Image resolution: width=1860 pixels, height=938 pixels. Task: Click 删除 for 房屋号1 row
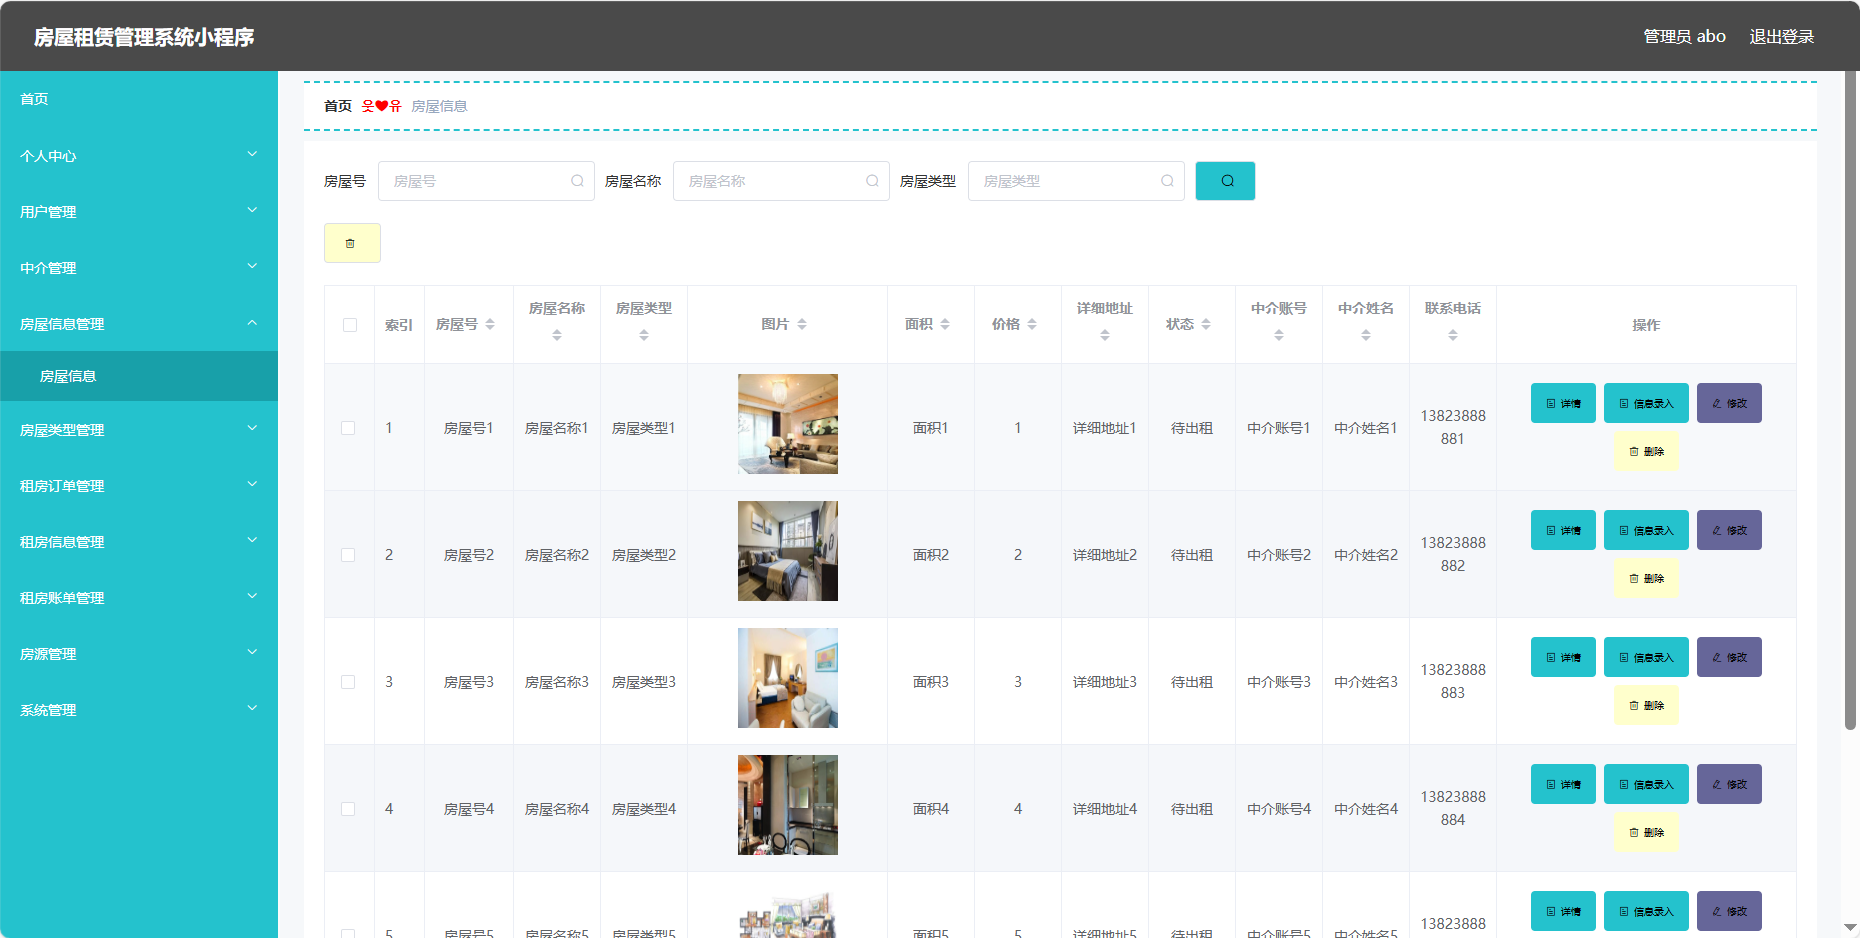point(1646,451)
